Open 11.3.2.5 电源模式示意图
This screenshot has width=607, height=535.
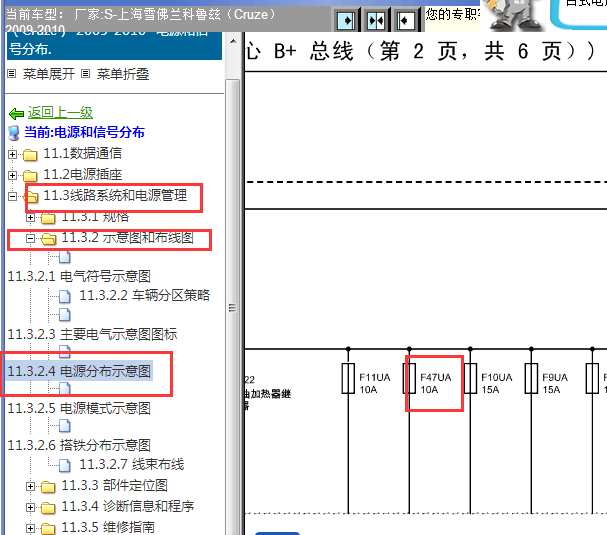click(x=79, y=408)
